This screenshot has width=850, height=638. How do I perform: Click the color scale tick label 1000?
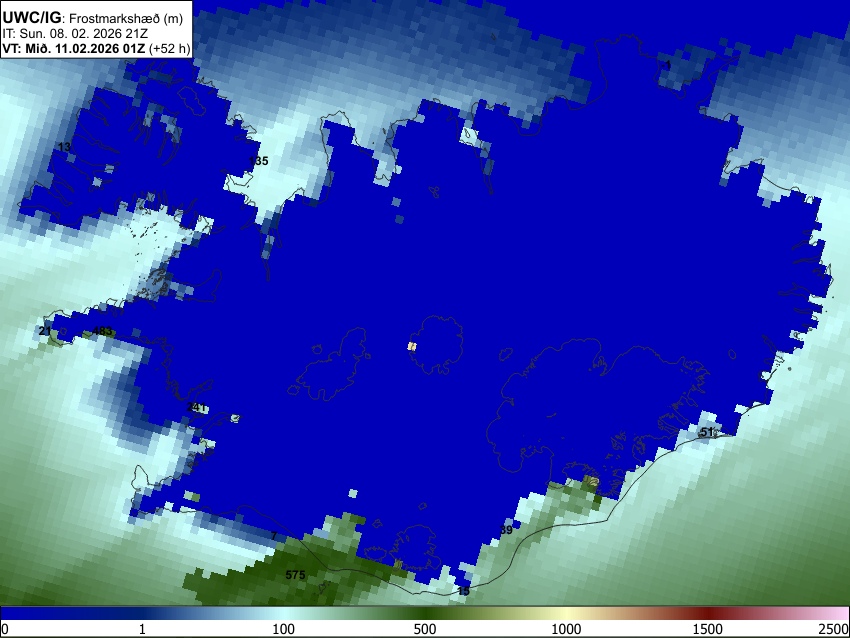[x=566, y=629]
